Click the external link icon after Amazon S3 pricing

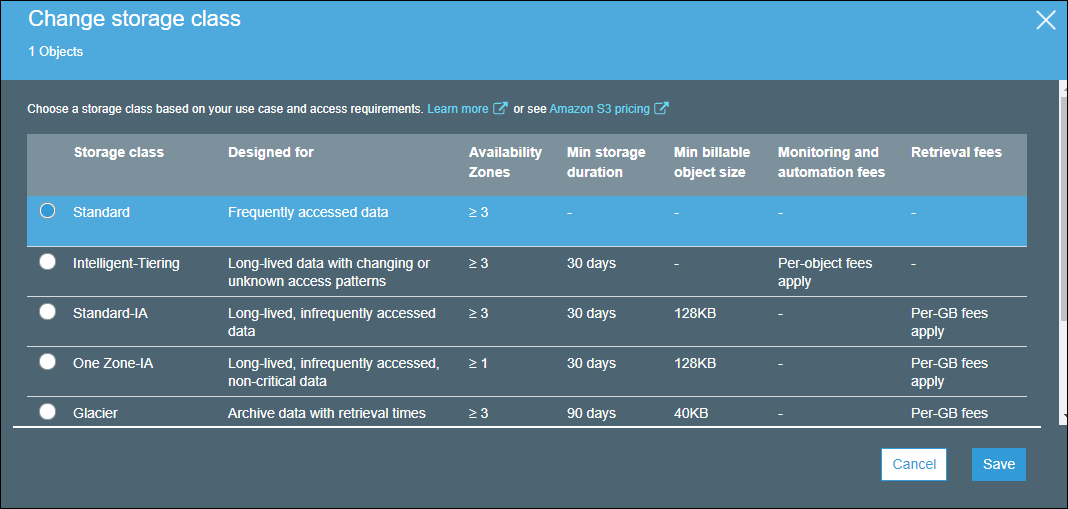point(661,109)
